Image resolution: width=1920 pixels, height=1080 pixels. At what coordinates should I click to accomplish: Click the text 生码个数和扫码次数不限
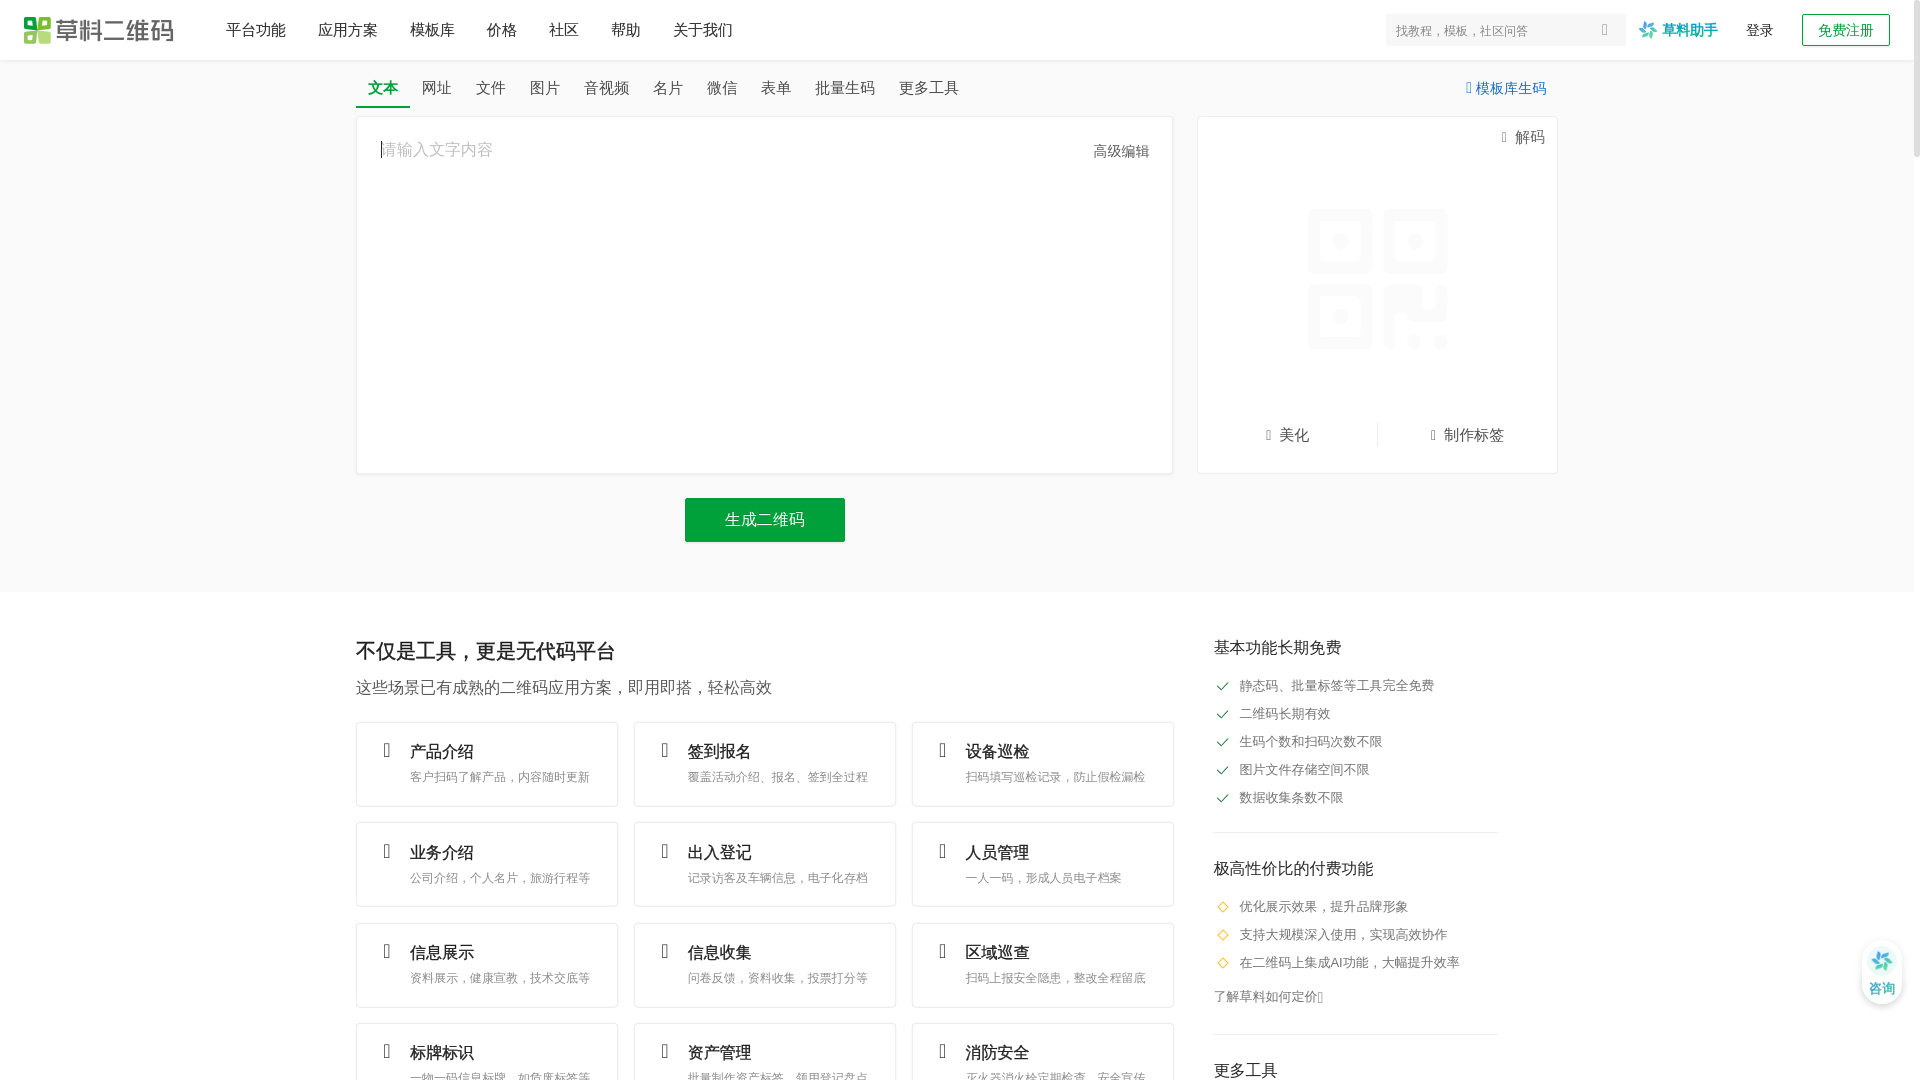click(x=1311, y=742)
